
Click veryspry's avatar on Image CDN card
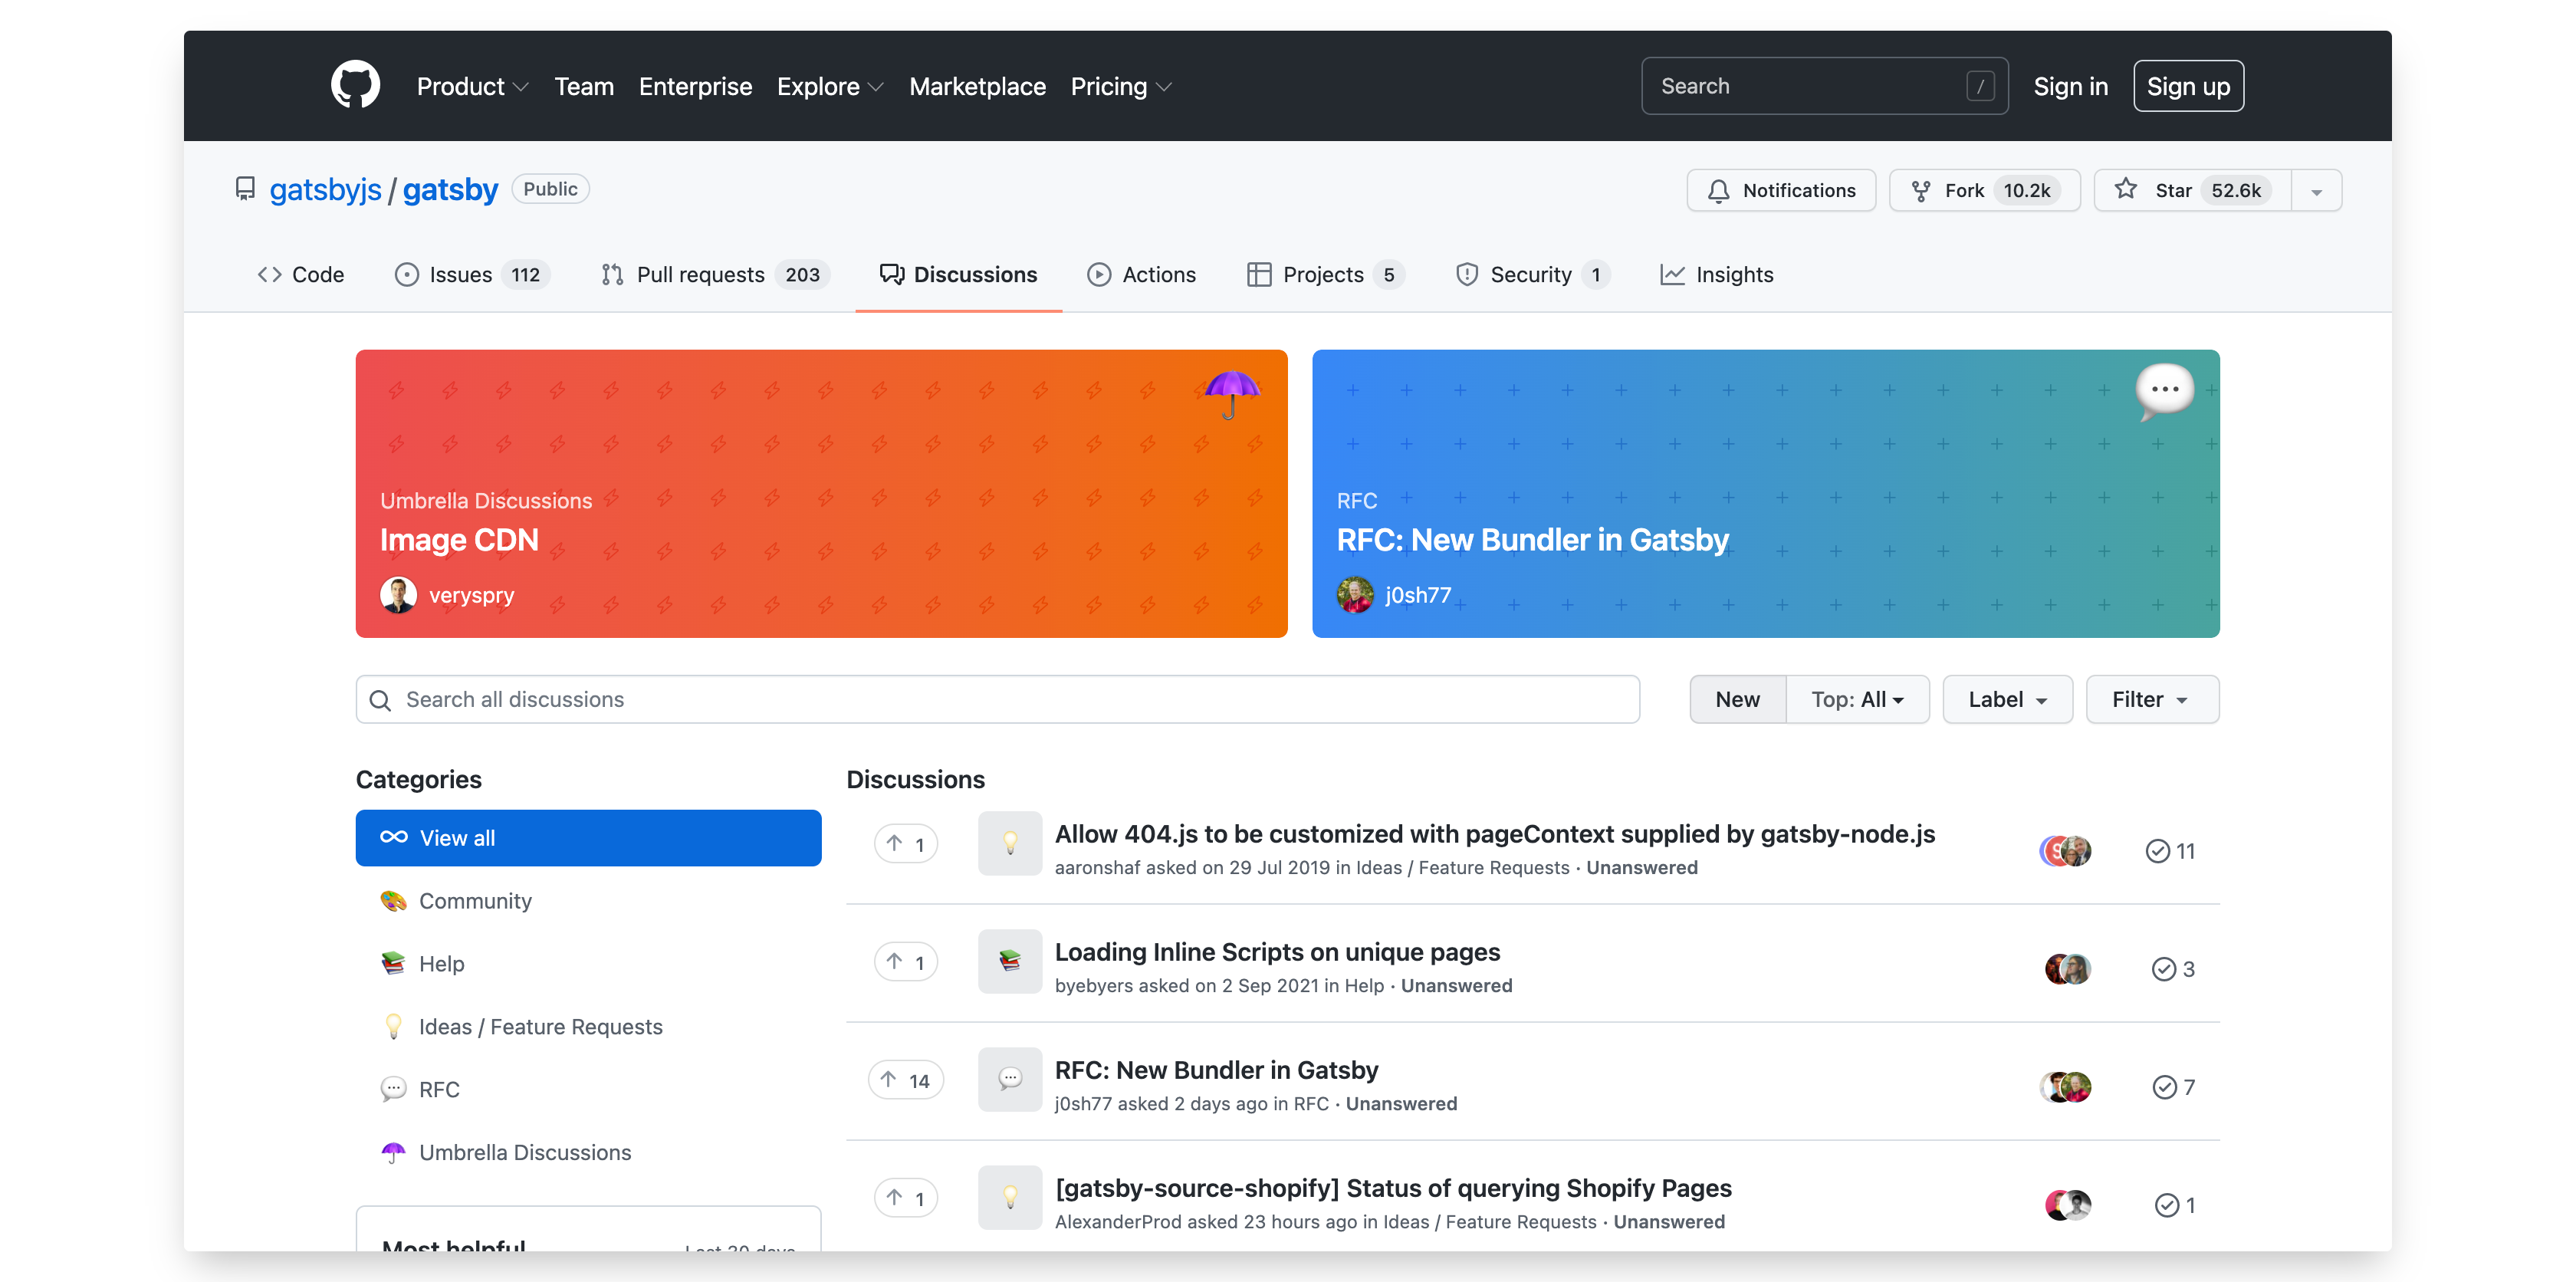point(398,595)
